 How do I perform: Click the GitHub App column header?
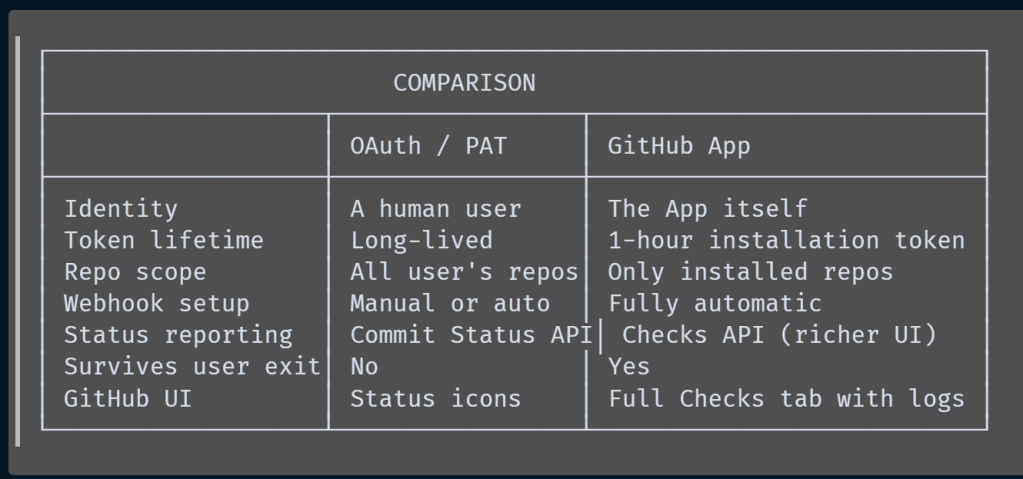(x=679, y=146)
